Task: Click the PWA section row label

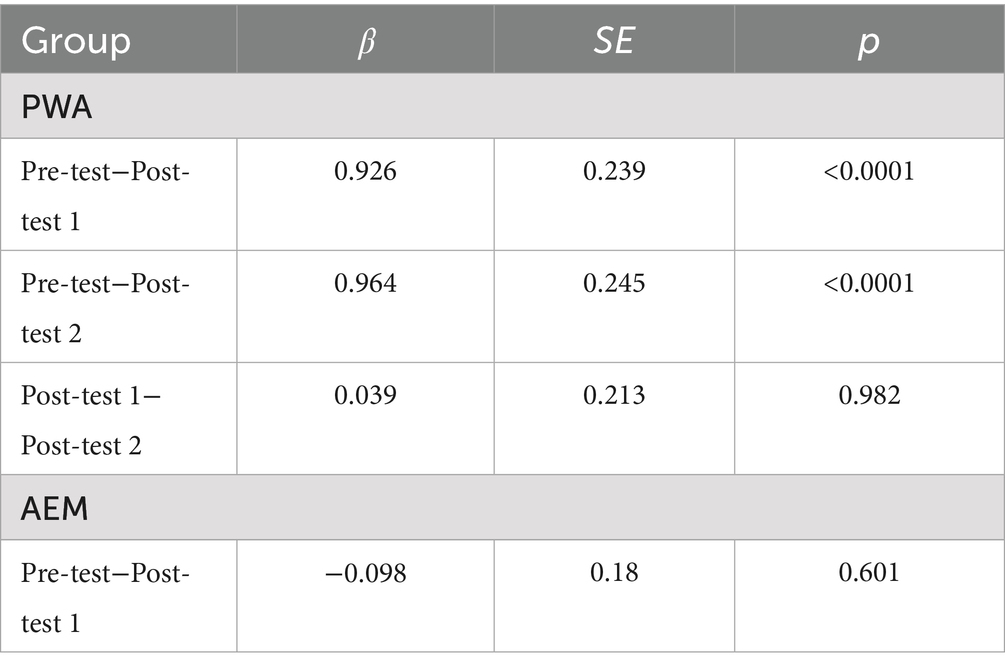Action: [56, 106]
